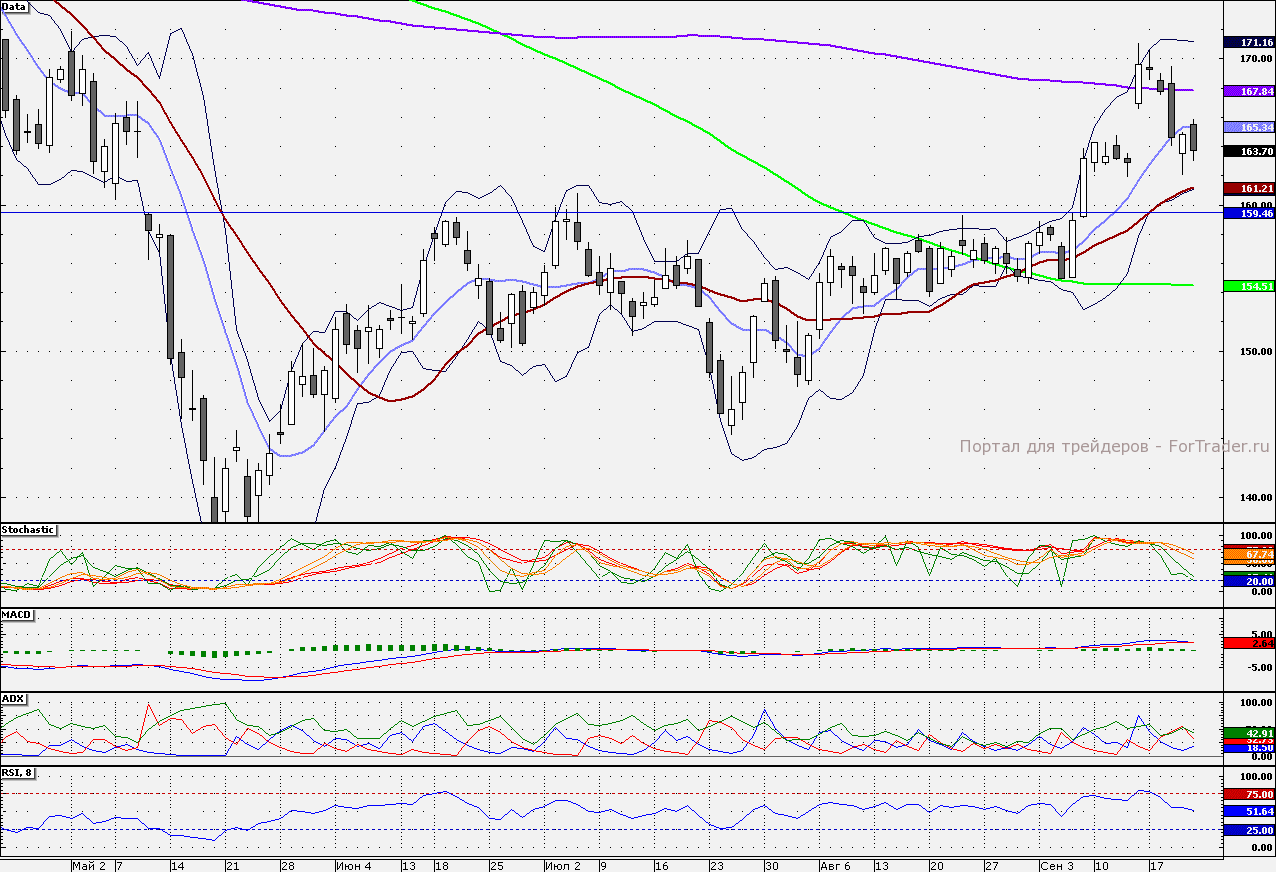Click the 171.16 upper band price tag
Screen dimensions: 1276x872
pos(1249,43)
